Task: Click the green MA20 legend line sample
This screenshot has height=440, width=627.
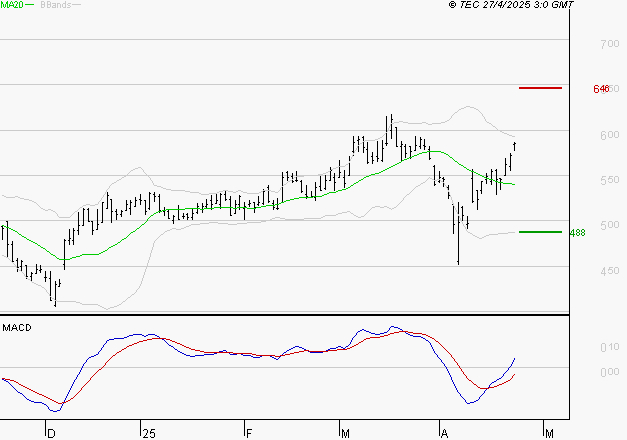Action: click(29, 6)
